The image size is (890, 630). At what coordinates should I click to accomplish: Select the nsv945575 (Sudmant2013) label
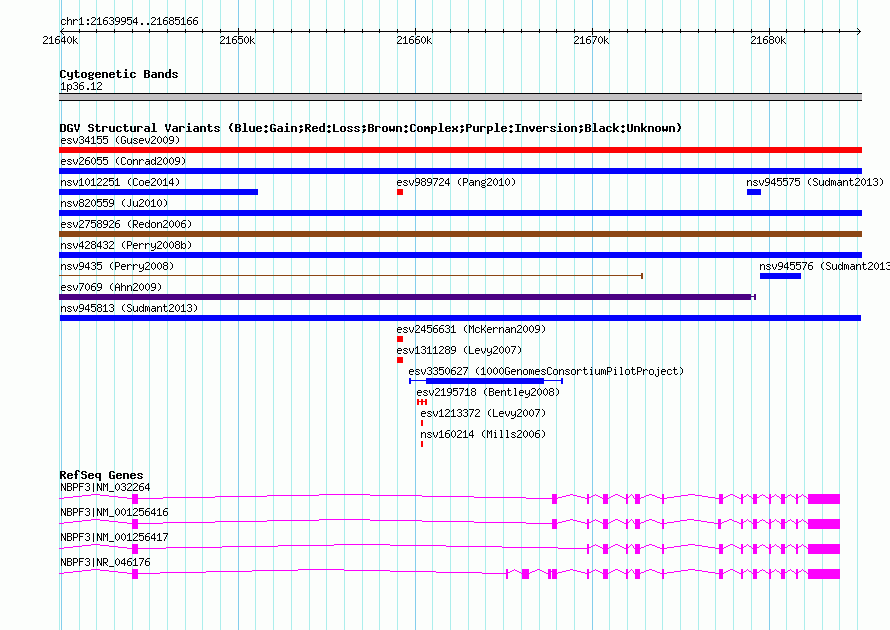[815, 182]
